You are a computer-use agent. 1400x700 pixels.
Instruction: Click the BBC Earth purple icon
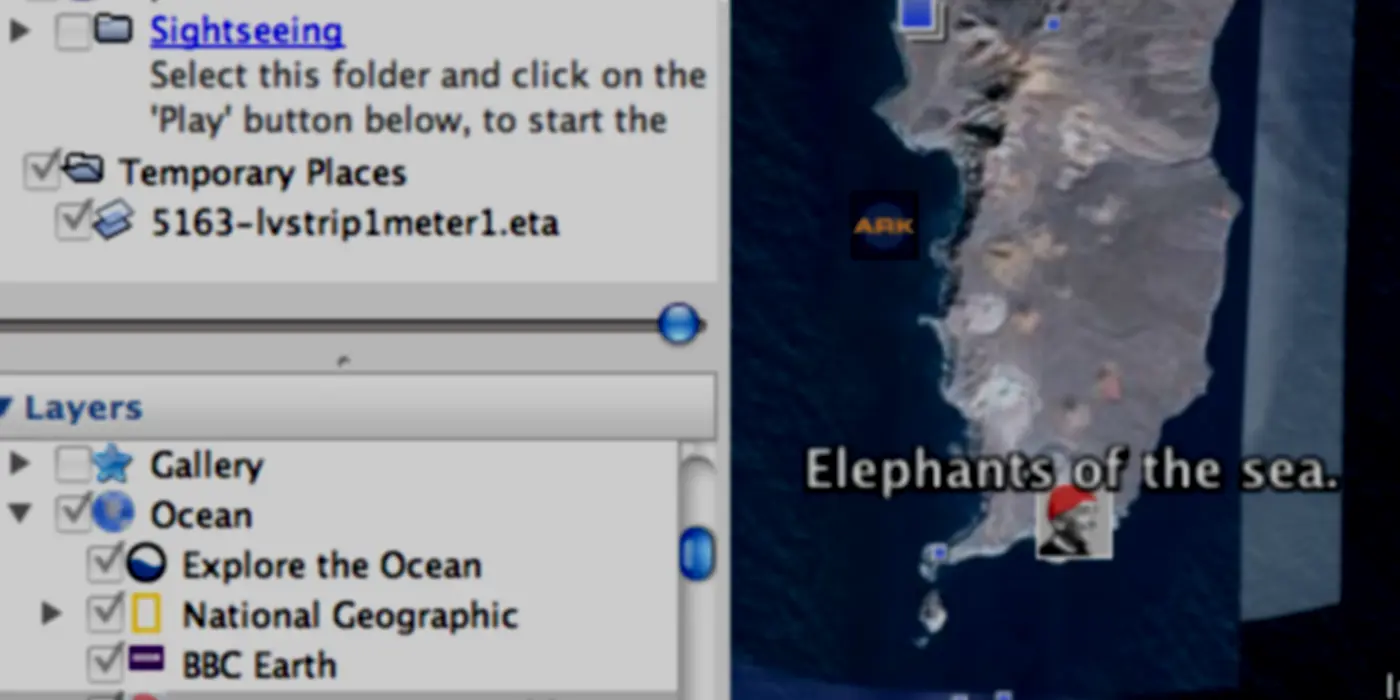(146, 660)
